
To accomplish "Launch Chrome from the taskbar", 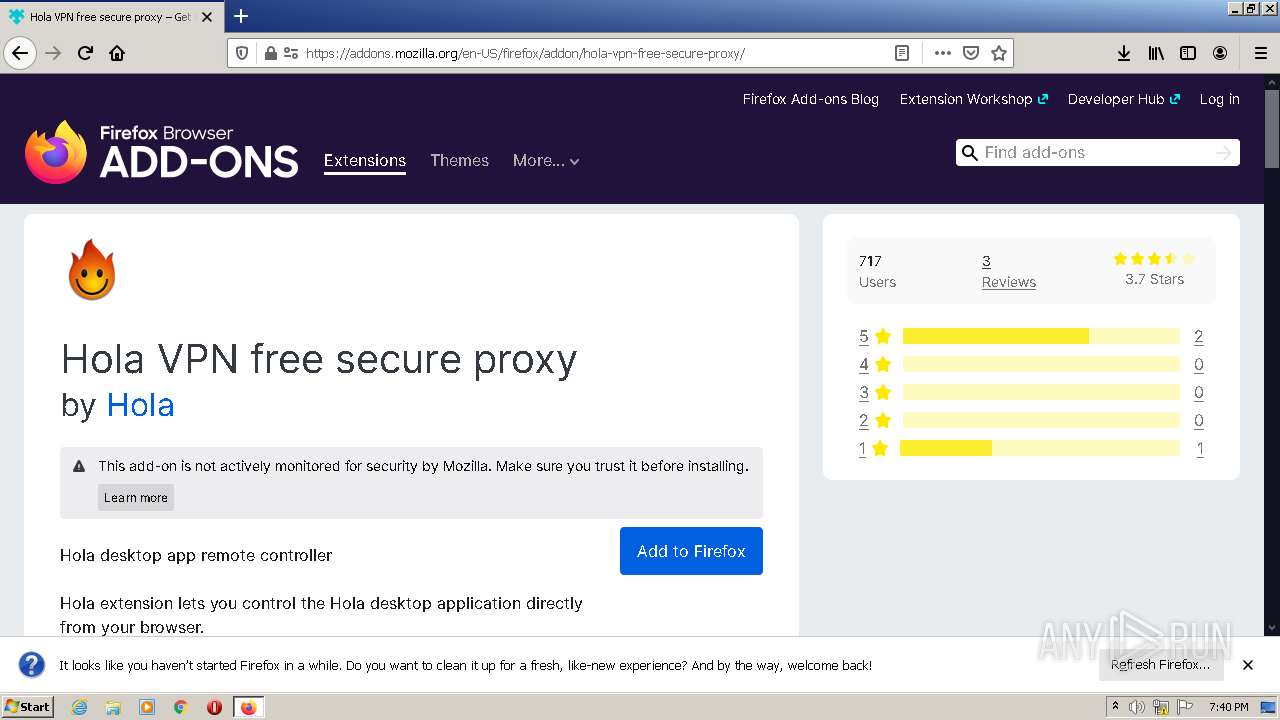I will coord(181,707).
